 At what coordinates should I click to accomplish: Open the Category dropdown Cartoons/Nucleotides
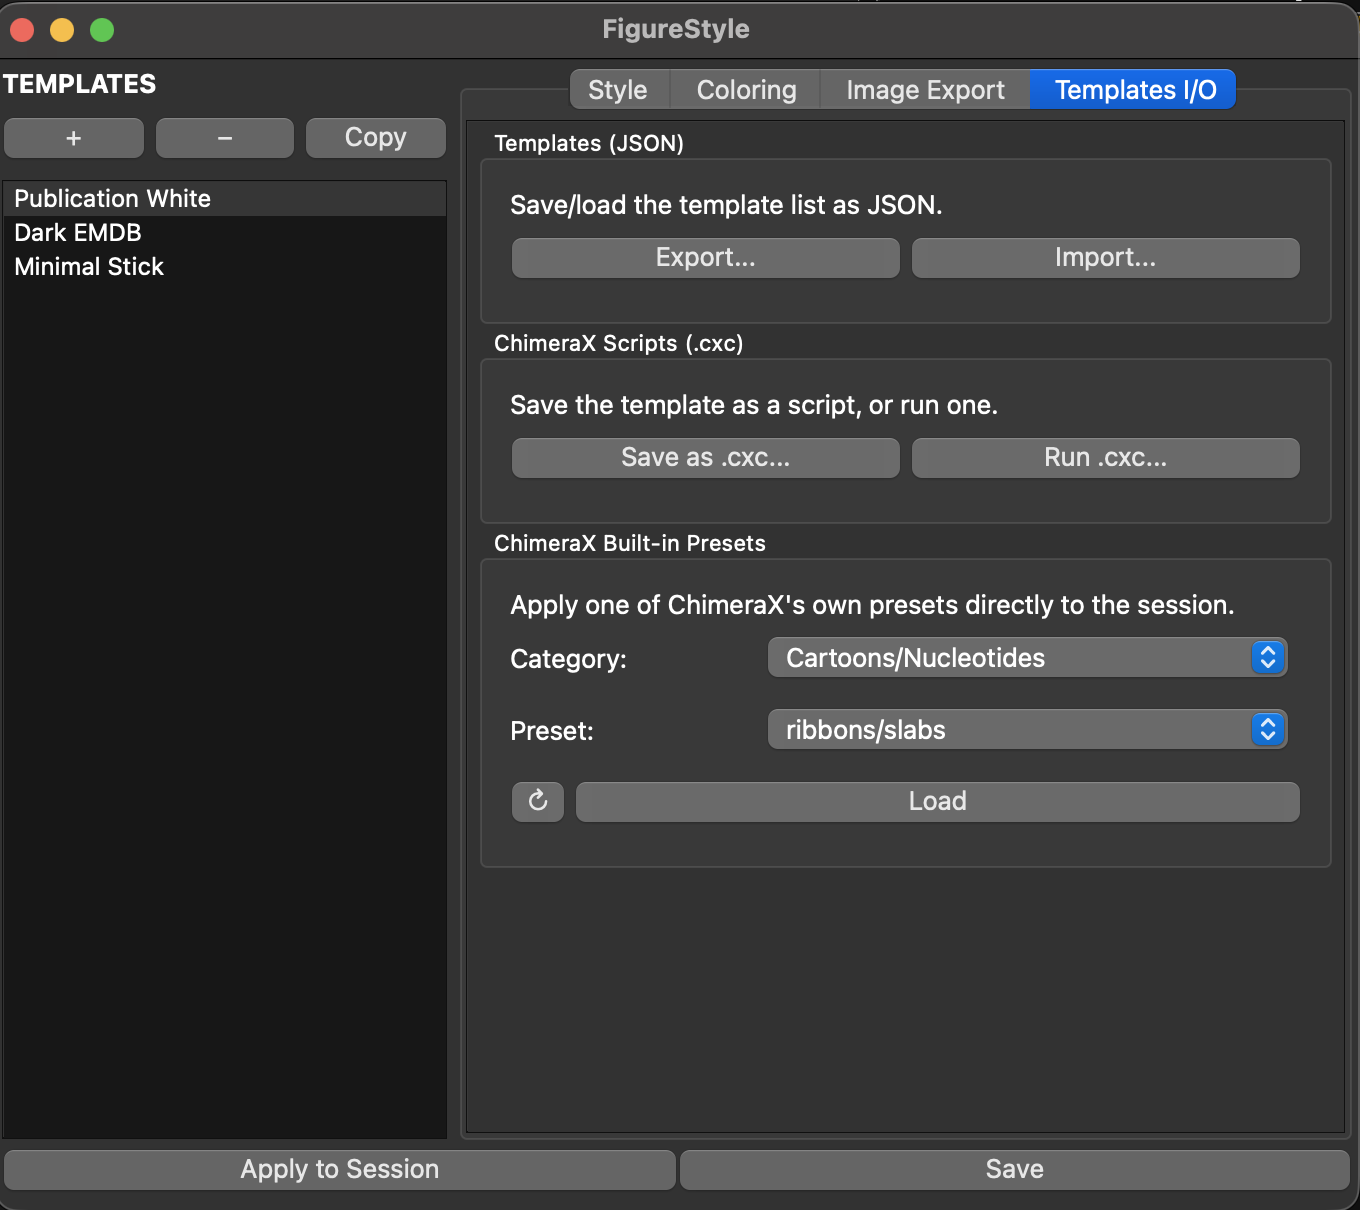point(1027,658)
